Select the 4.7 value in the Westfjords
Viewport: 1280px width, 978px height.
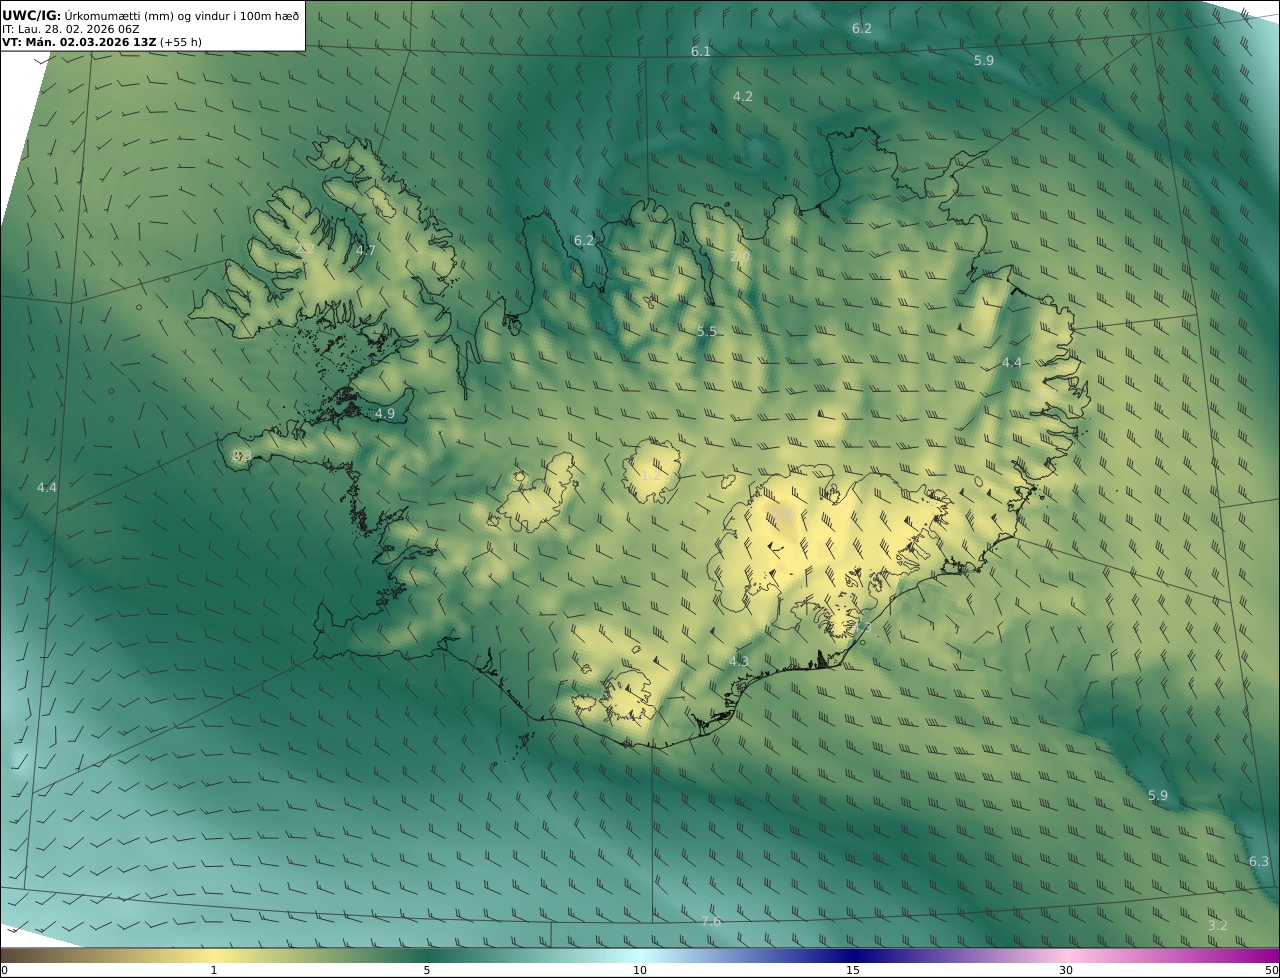point(366,251)
